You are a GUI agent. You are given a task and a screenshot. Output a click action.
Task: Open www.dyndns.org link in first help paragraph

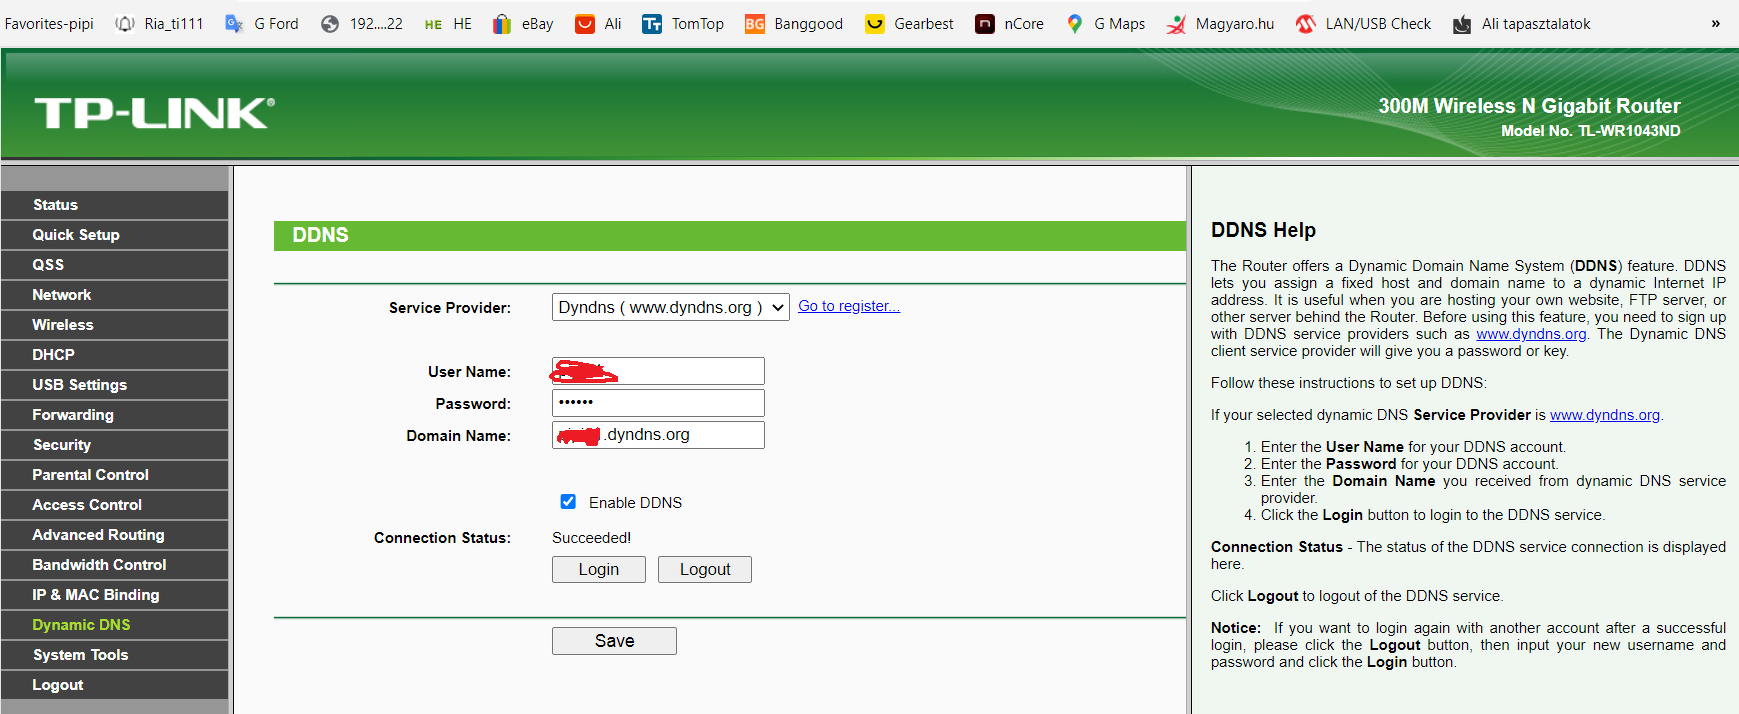[x=1531, y=334]
